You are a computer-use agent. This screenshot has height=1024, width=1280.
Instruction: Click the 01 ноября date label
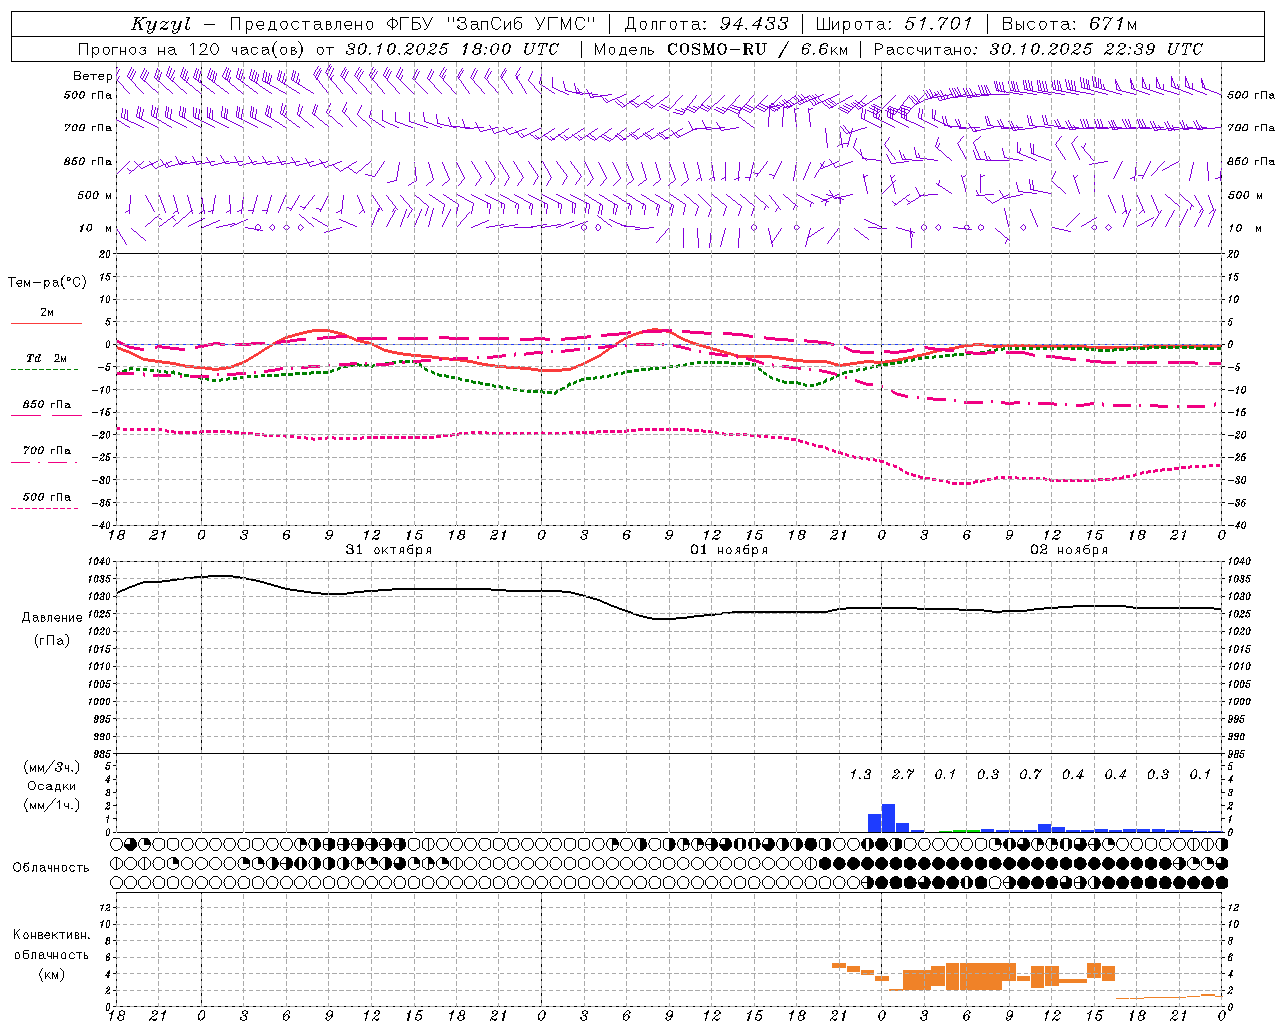[729, 550]
